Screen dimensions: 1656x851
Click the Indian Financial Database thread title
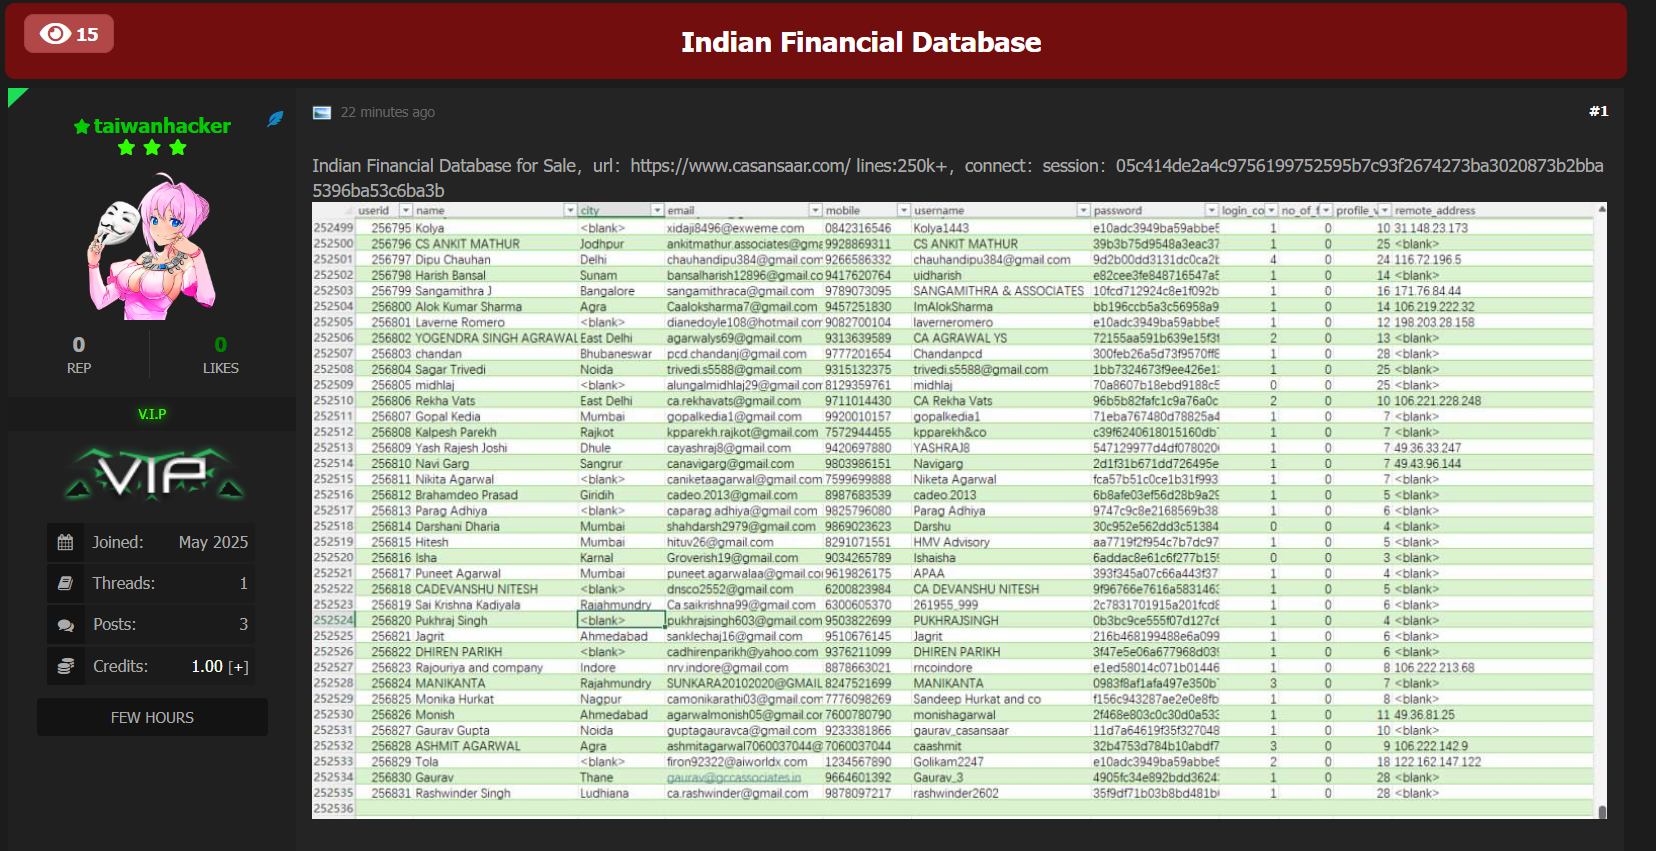pyautogui.click(x=861, y=42)
